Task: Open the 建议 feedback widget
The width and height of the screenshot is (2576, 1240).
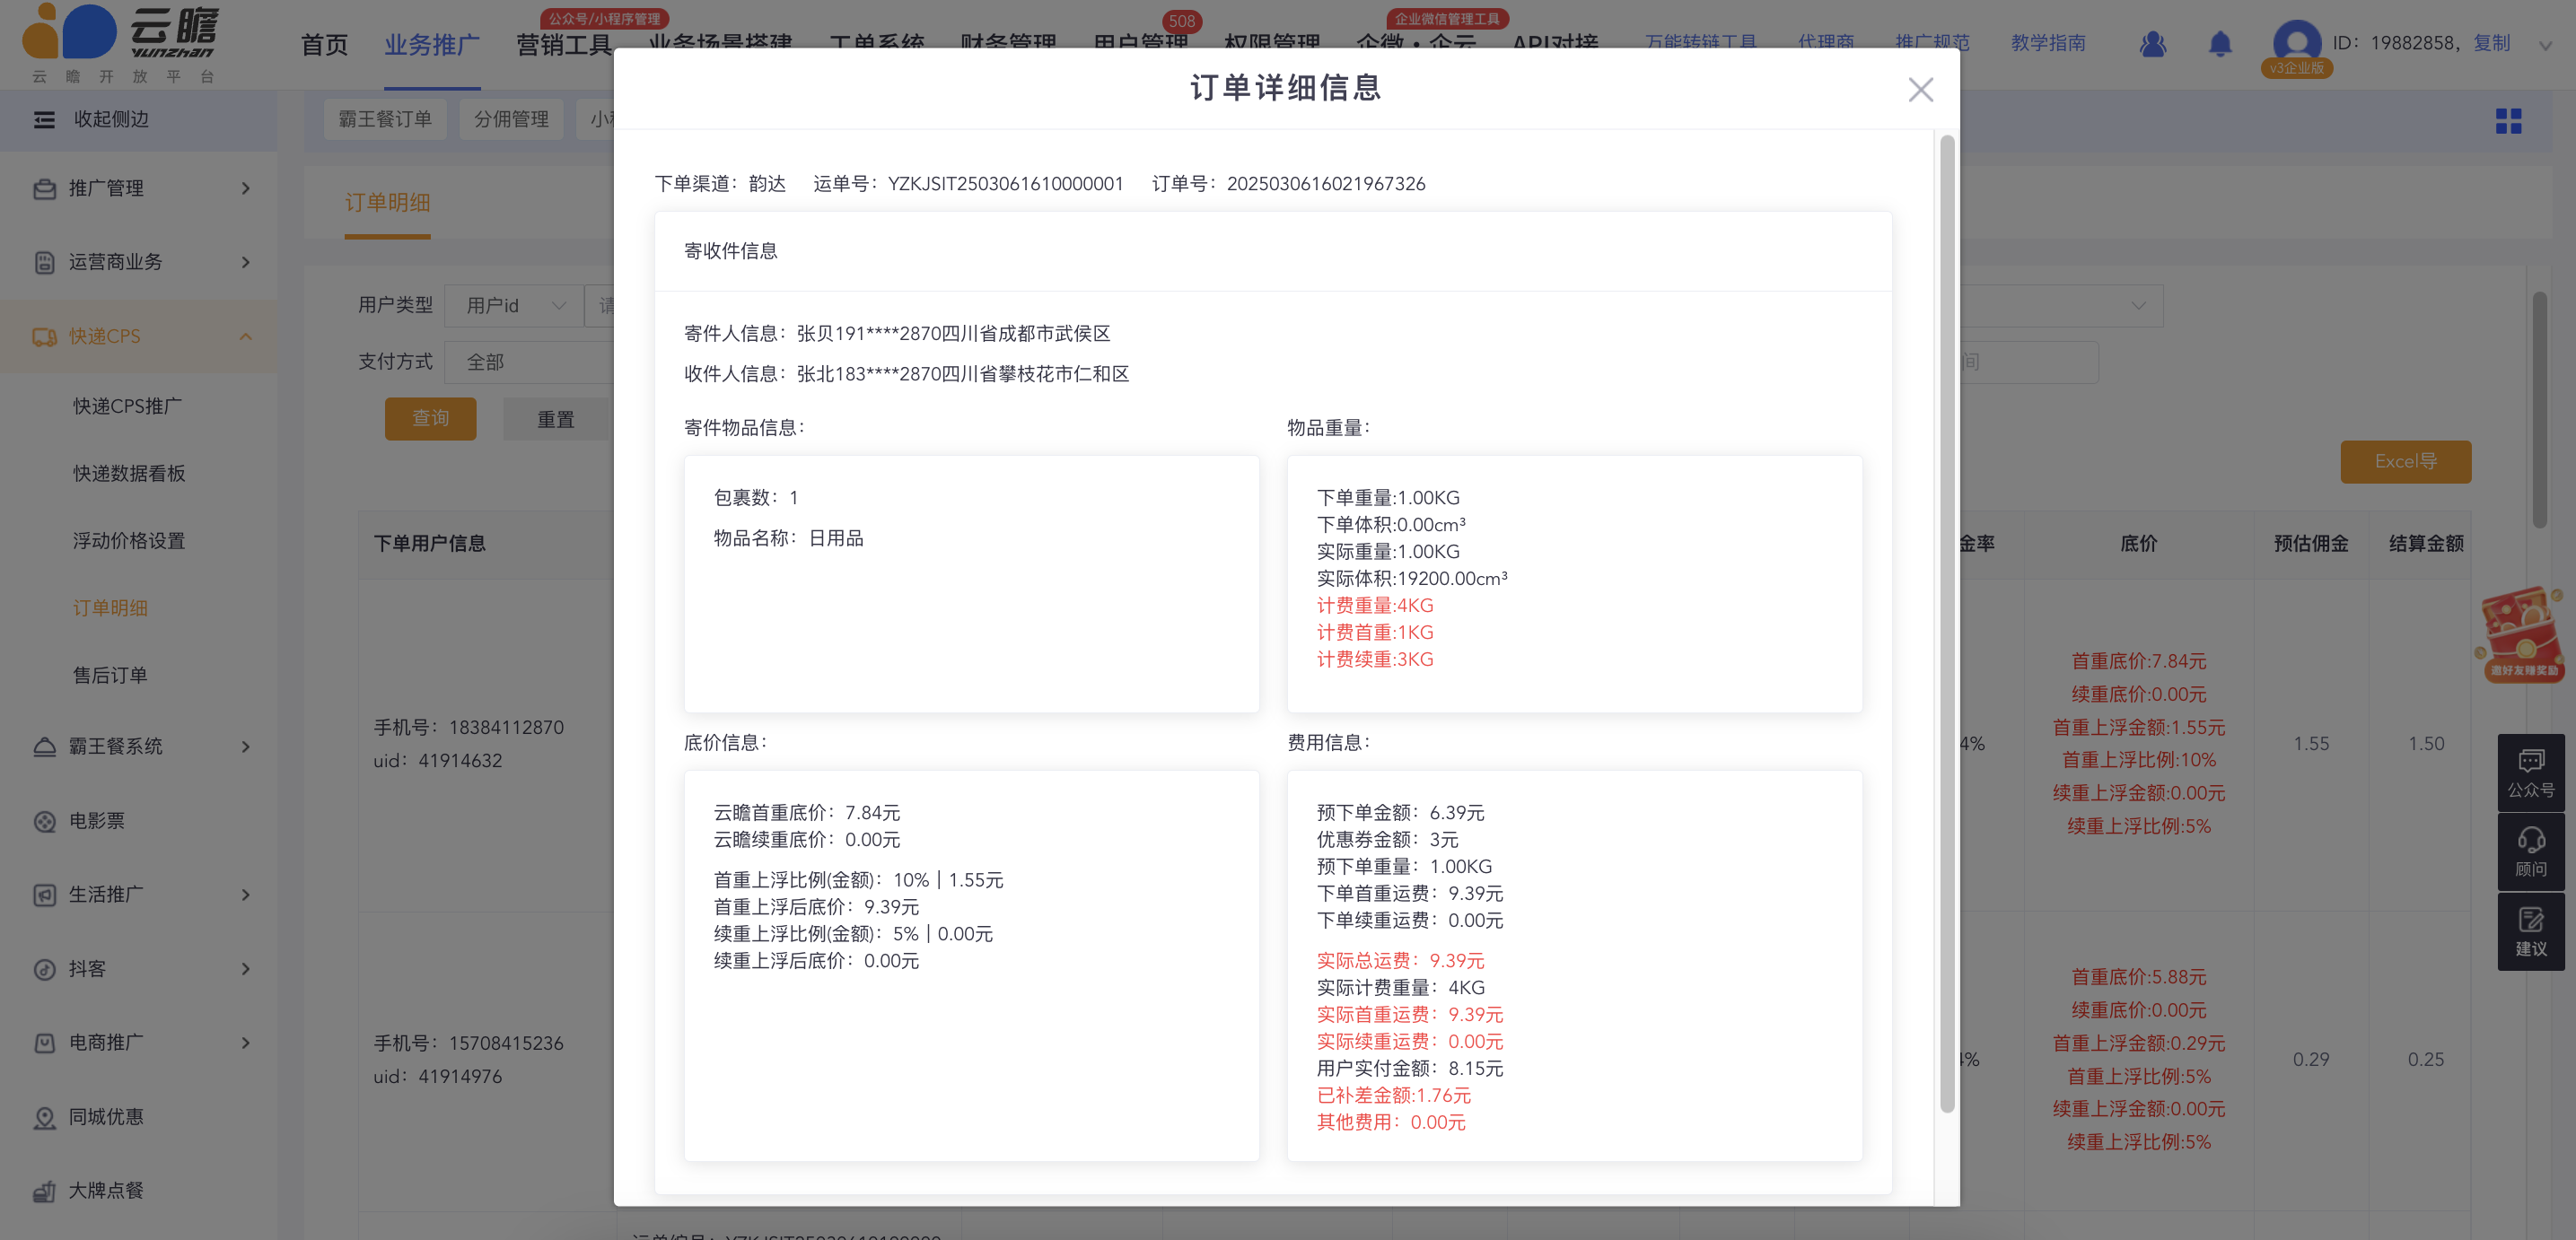Action: pos(2530,931)
